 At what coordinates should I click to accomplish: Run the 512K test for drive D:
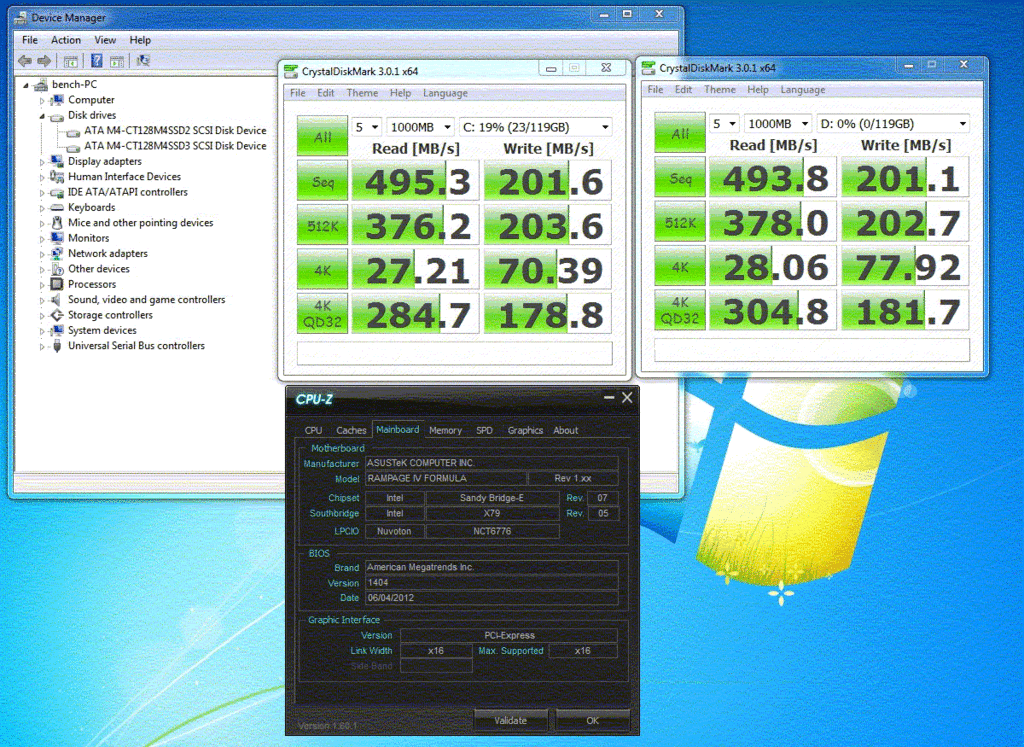tap(680, 222)
